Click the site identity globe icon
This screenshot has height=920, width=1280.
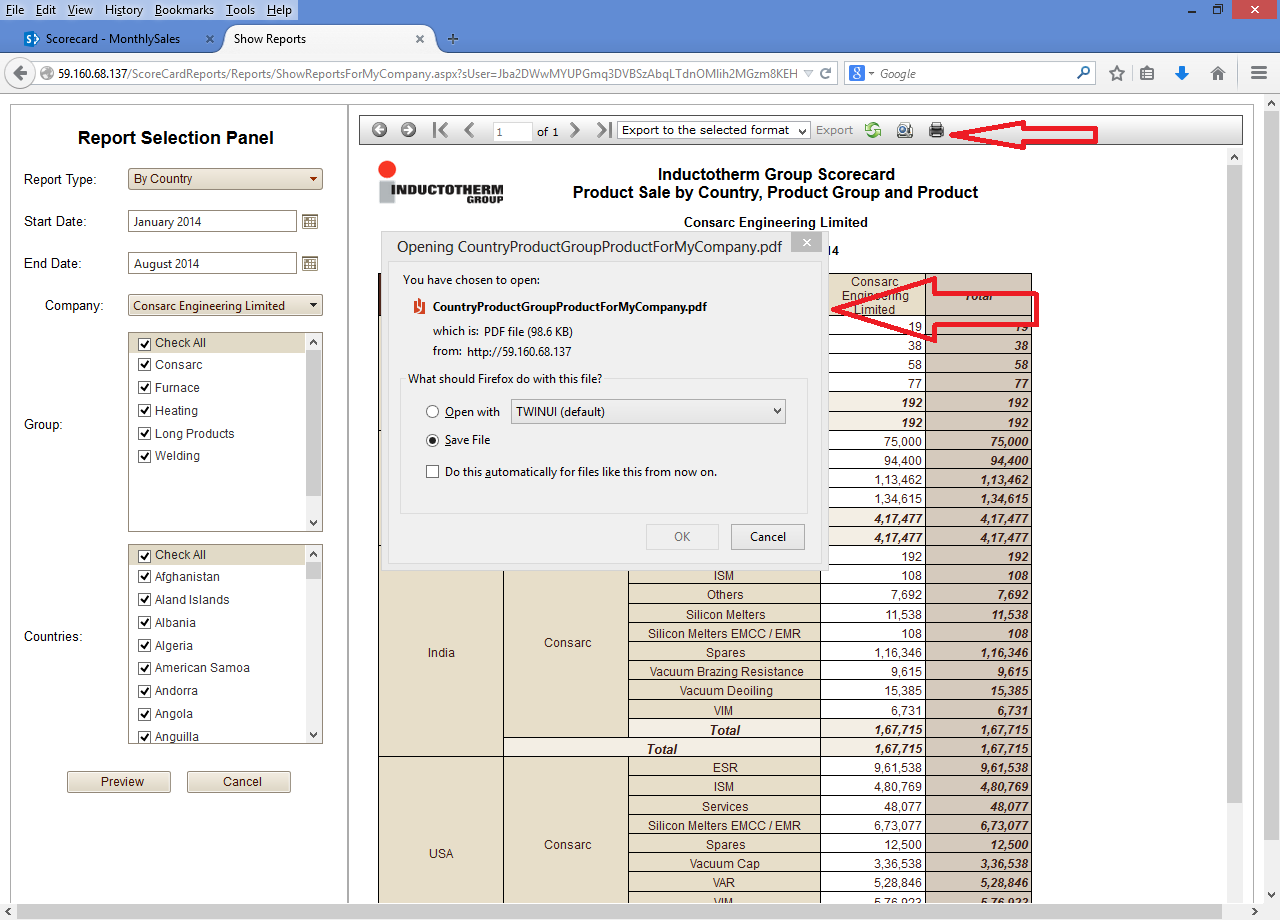tap(46, 73)
